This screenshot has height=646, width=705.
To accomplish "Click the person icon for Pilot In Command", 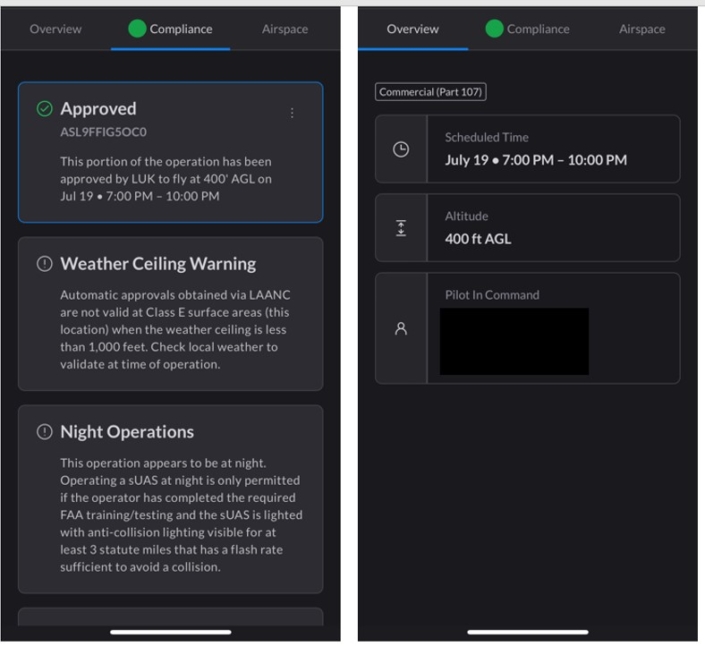I will point(401,329).
